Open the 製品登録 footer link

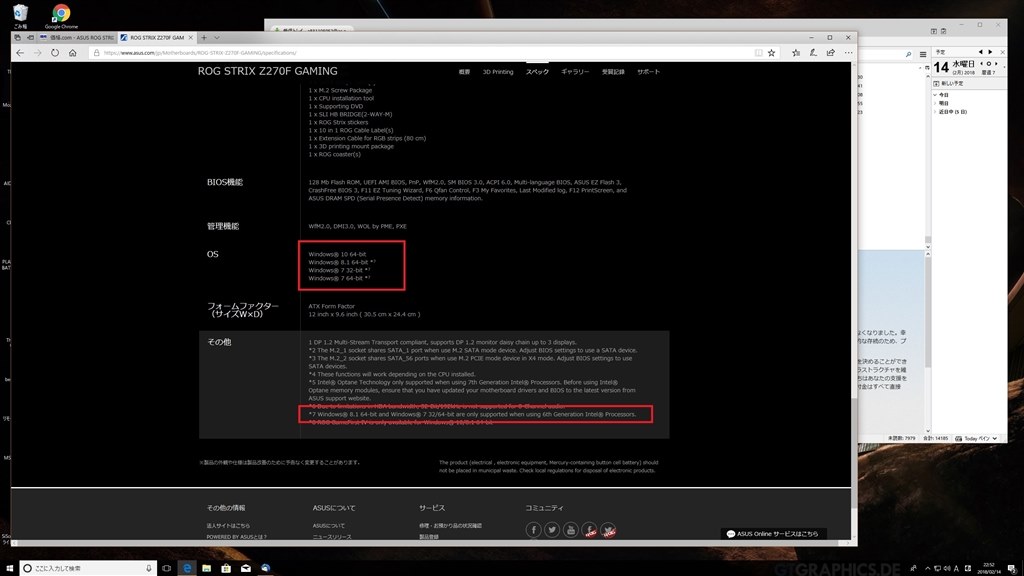tap(428, 537)
